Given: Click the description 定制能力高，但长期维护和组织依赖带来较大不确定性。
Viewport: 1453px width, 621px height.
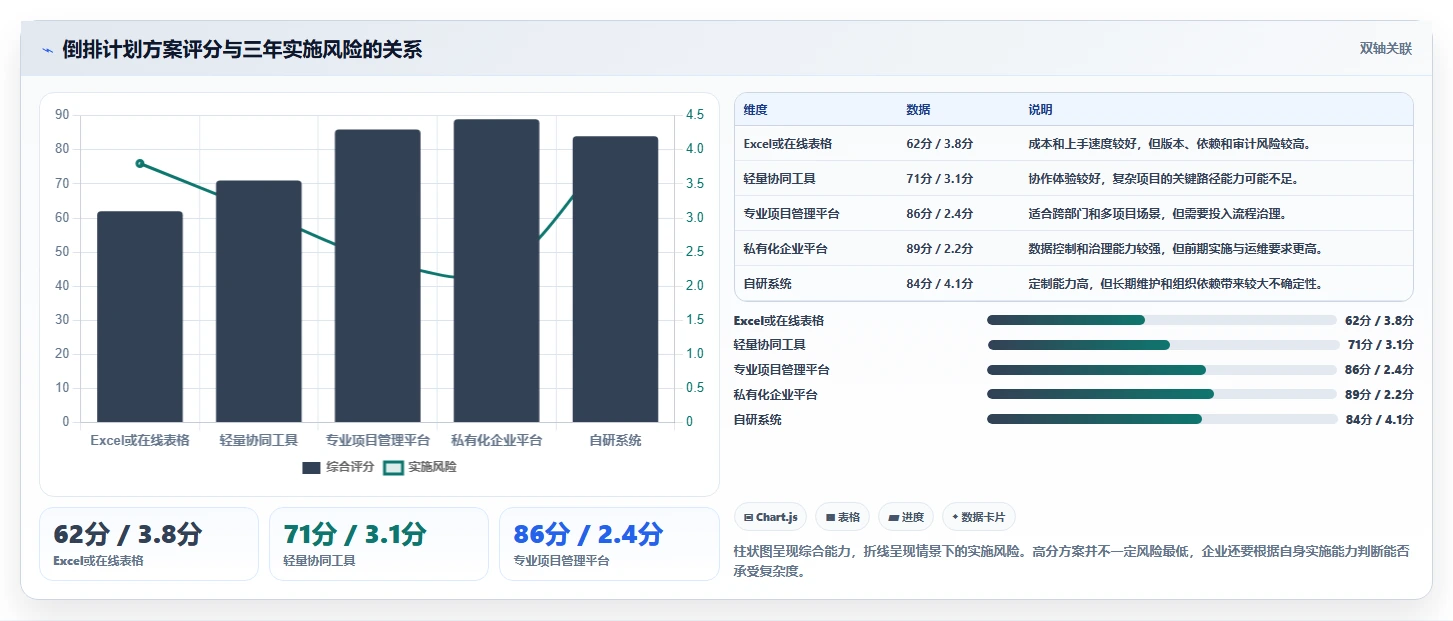Looking at the screenshot, I should (x=1176, y=284).
